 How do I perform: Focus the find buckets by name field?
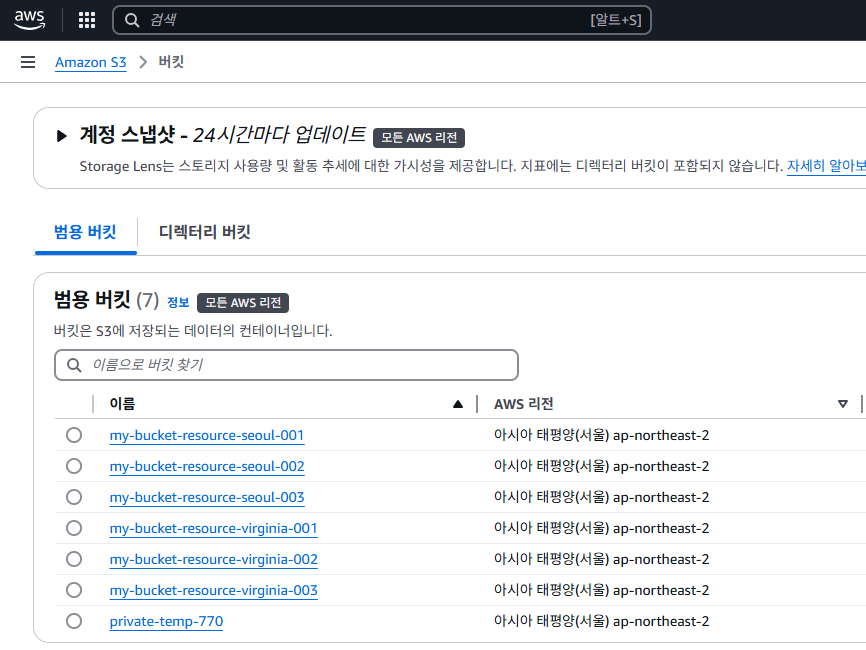286,365
